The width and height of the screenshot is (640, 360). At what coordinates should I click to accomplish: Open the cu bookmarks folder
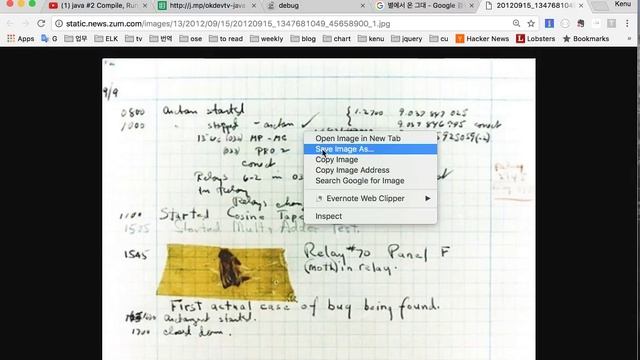coord(439,39)
